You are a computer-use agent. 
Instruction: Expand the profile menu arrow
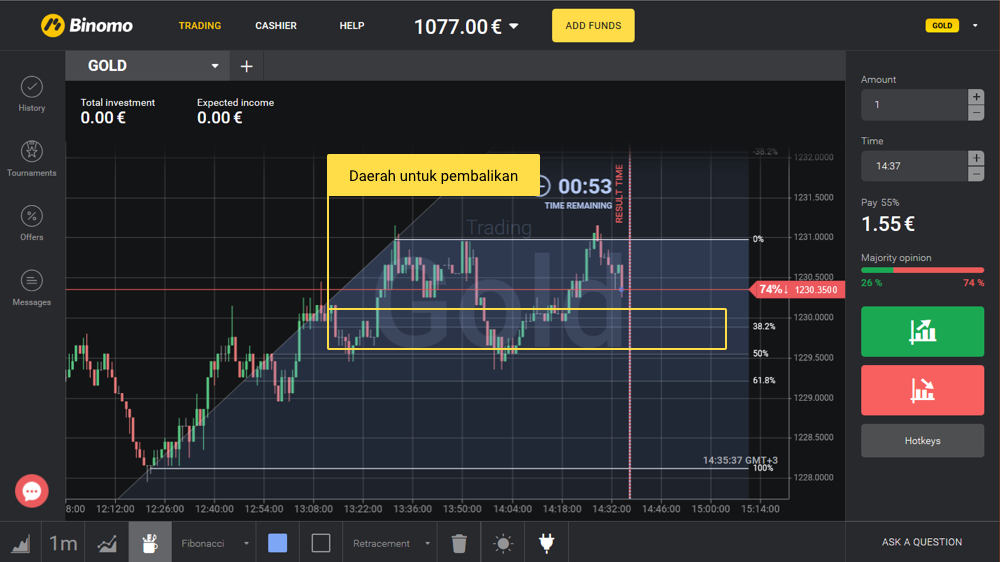[974, 26]
